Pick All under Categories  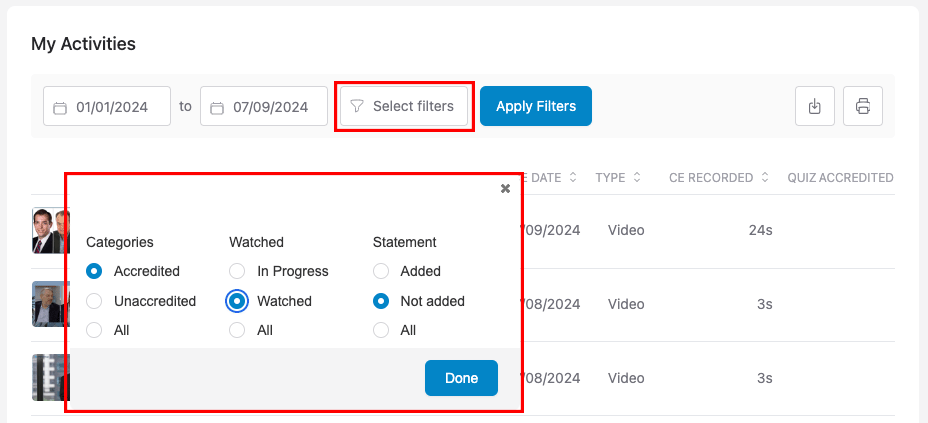(95, 330)
